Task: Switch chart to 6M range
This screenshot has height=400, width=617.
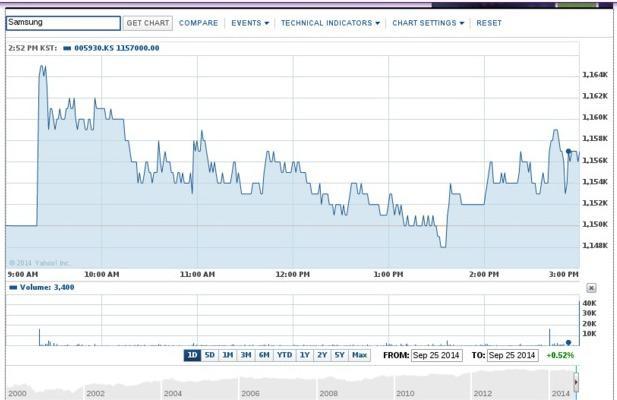Action: click(264, 355)
